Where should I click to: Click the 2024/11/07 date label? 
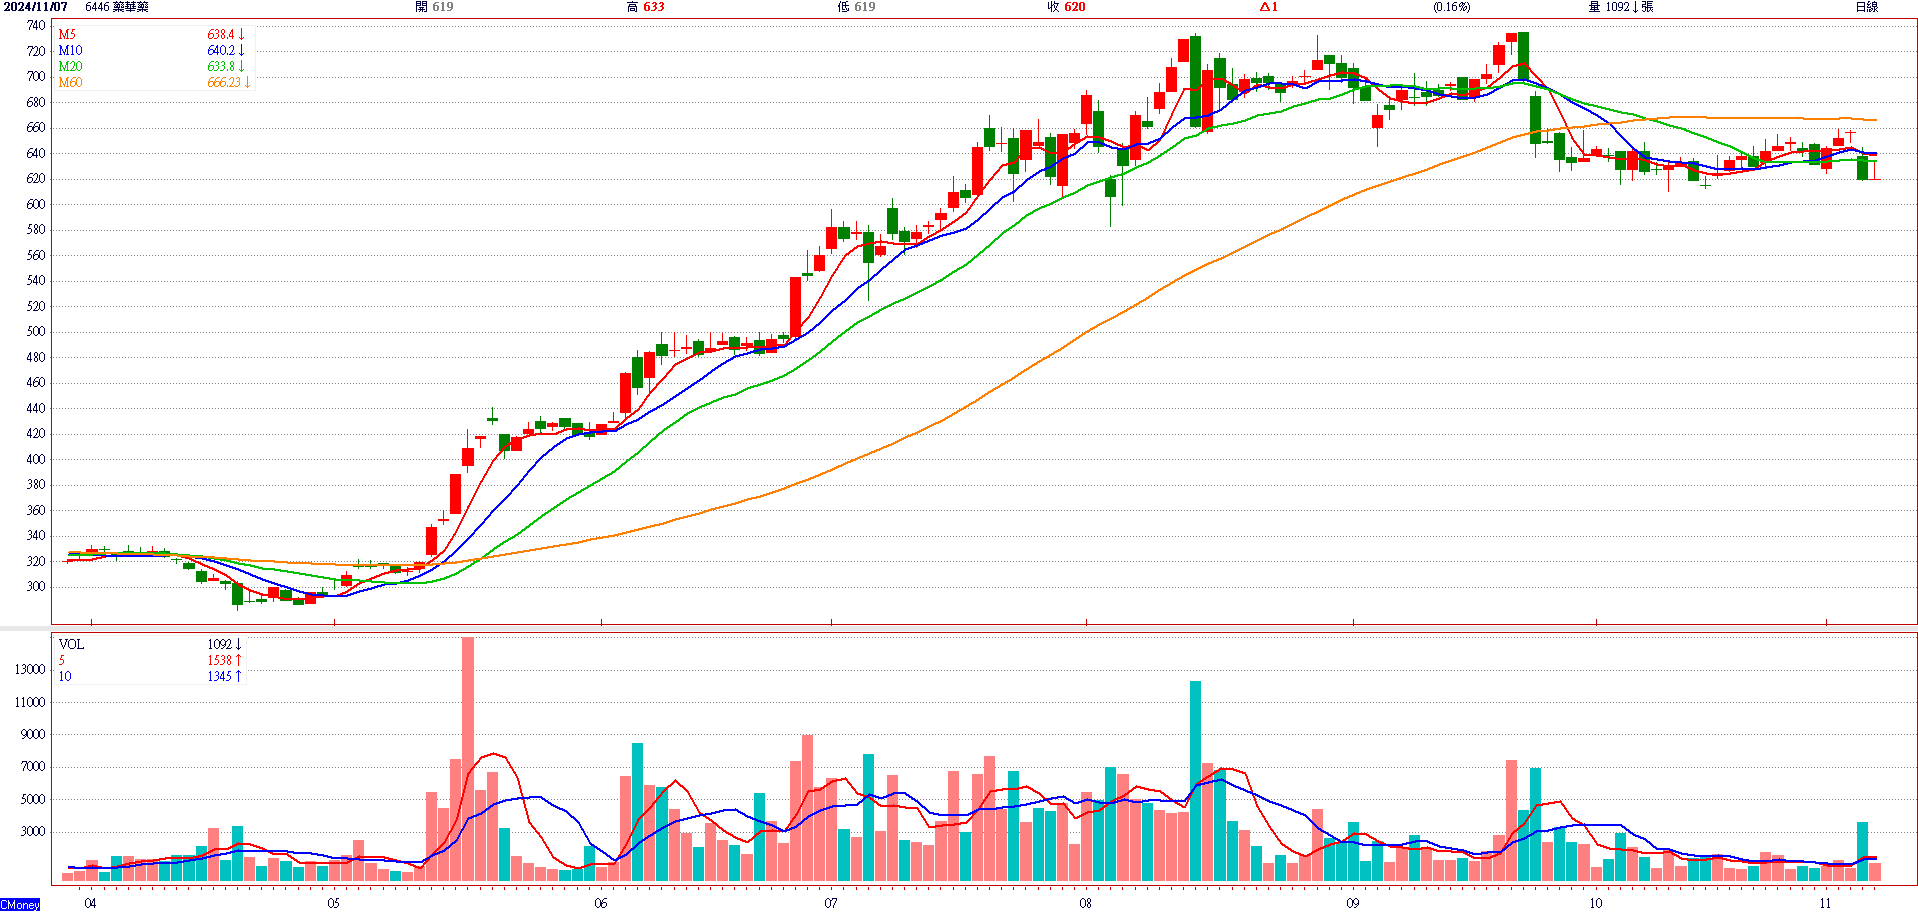(35, 7)
